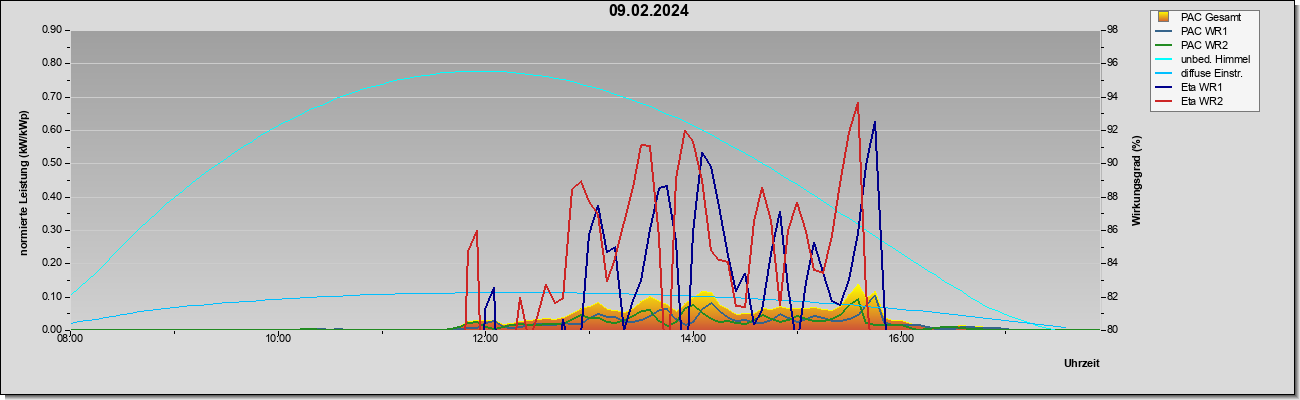Click the unbed. Himmel legend text
This screenshot has width=1300, height=400.
click(x=1215, y=59)
